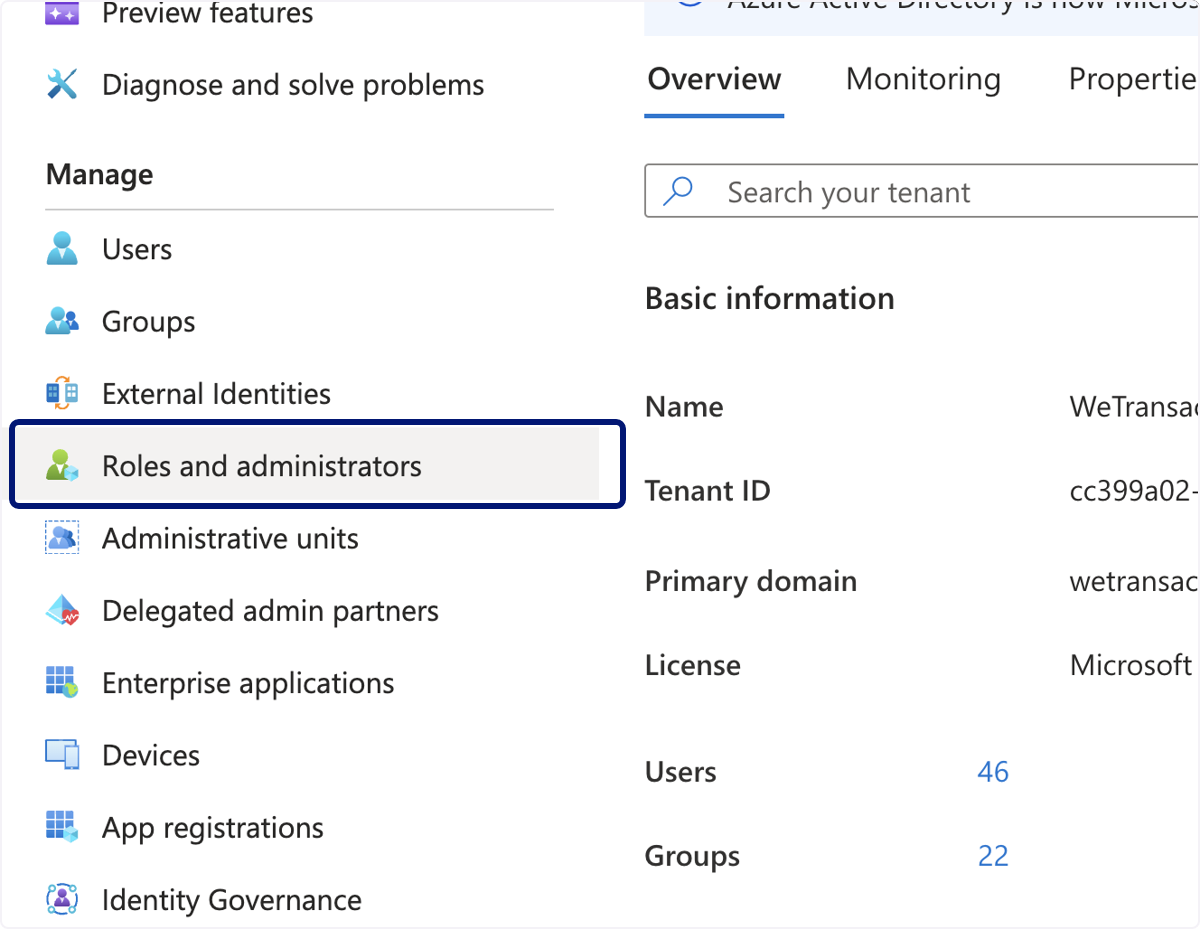
Task: Click the Enterprise applications grid icon
Action: pos(62,683)
